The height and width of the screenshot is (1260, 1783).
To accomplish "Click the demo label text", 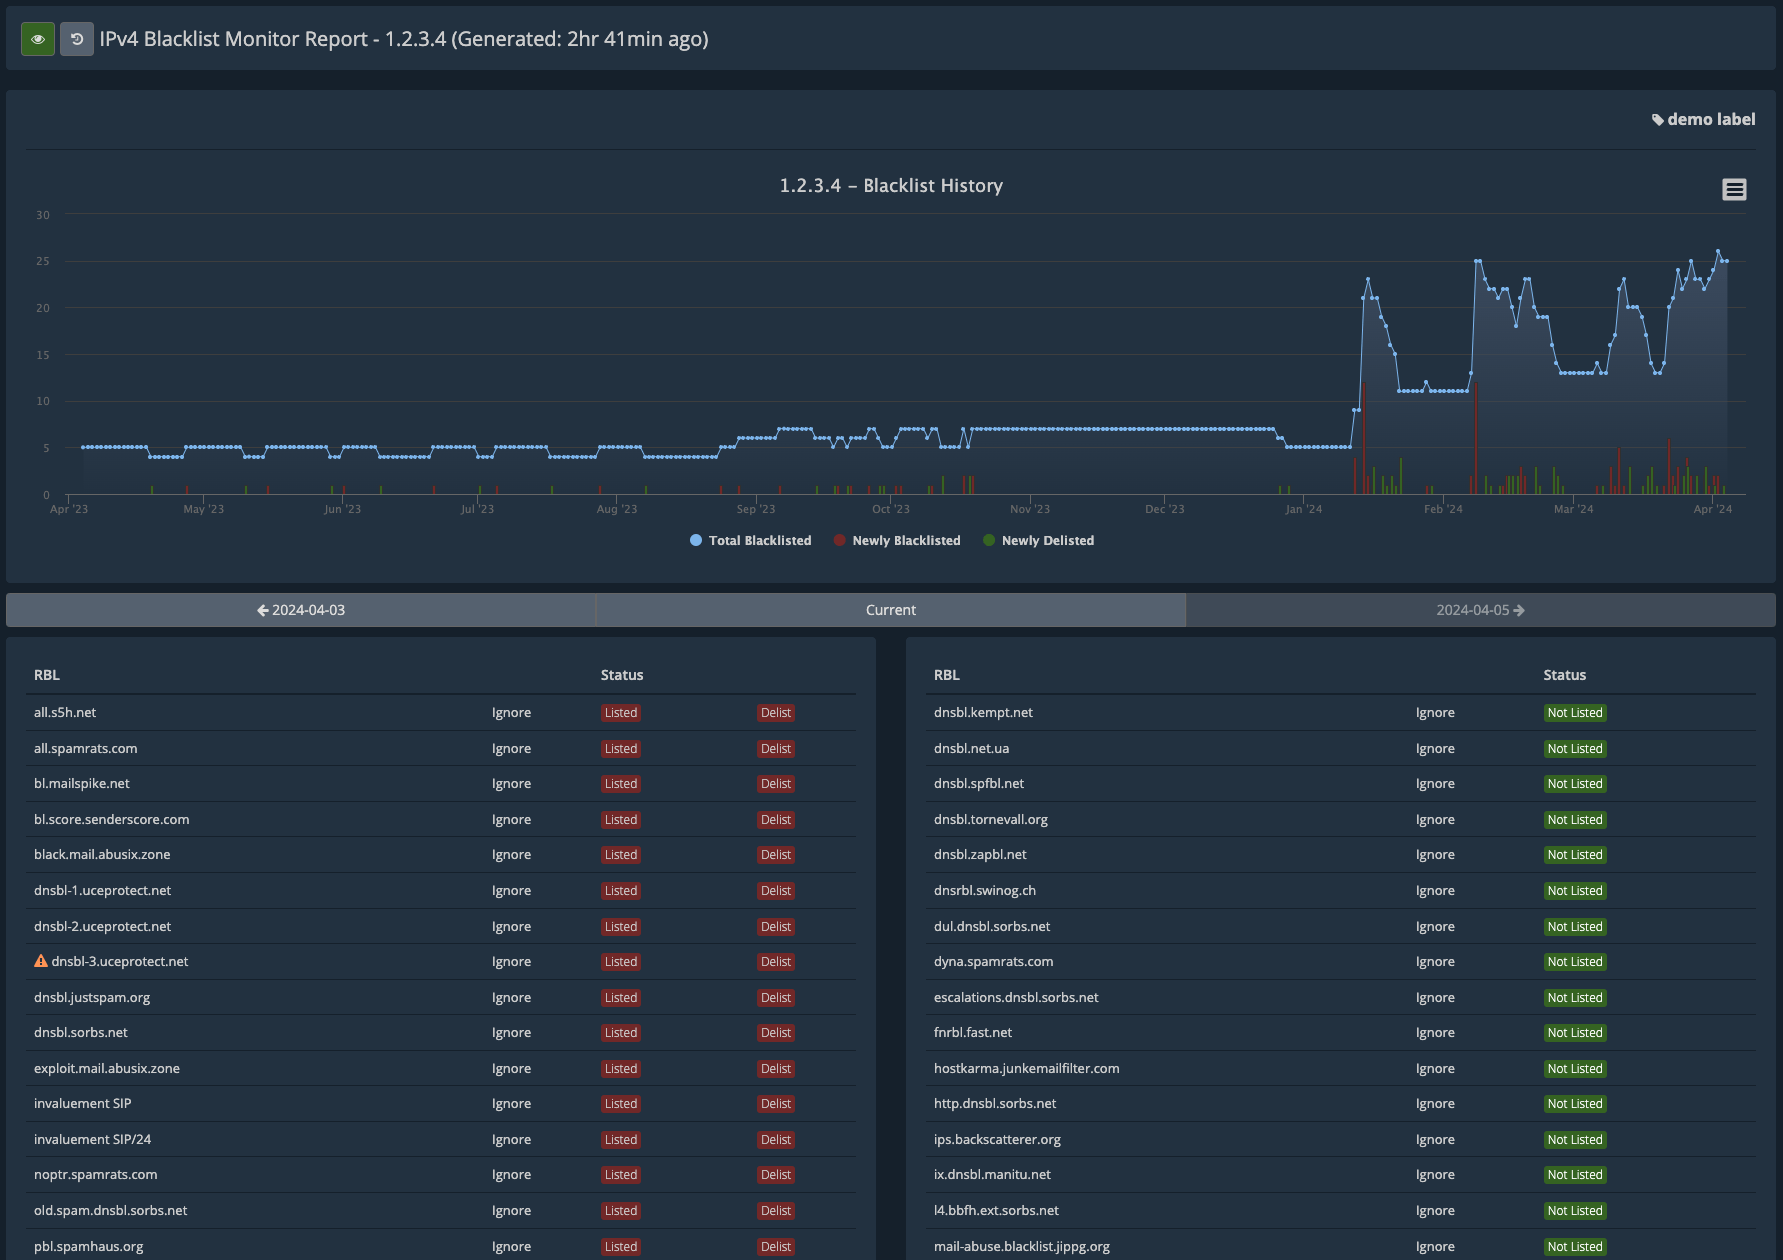I will point(1711,120).
